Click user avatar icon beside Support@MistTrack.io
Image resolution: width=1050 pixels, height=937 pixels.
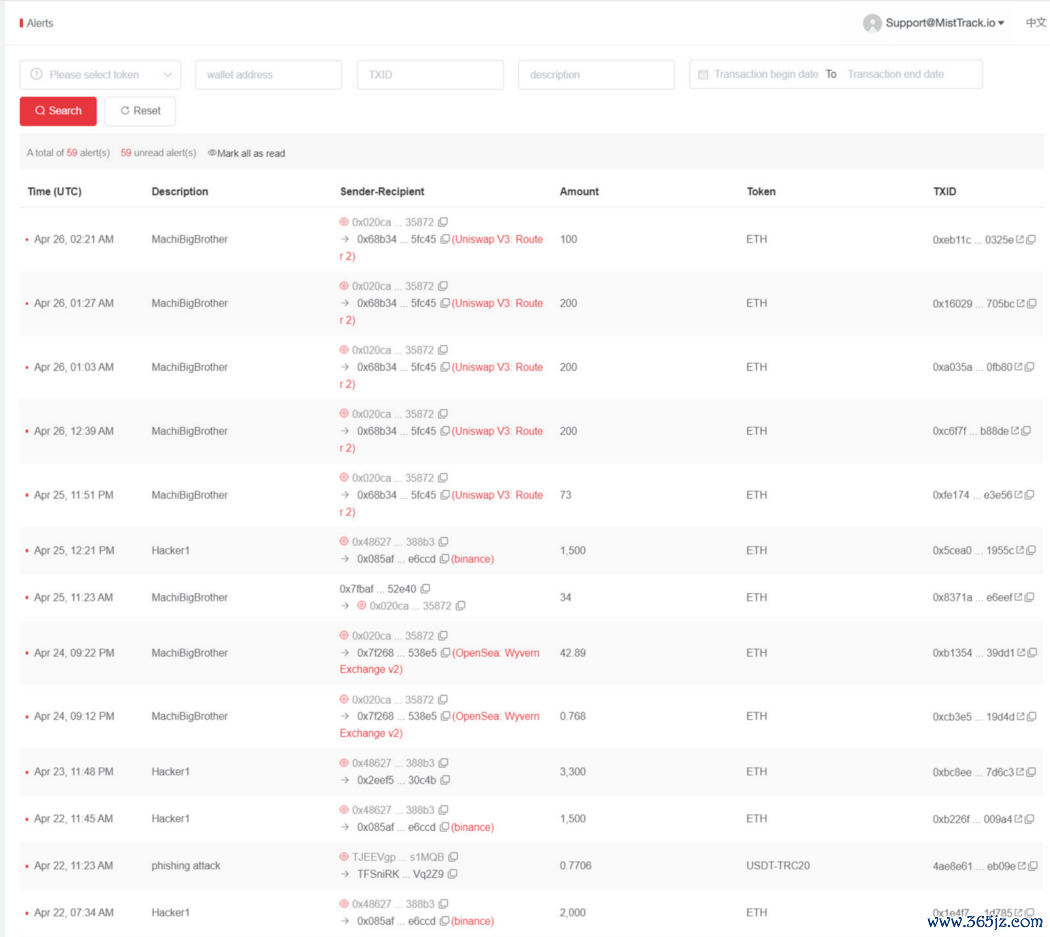[872, 23]
